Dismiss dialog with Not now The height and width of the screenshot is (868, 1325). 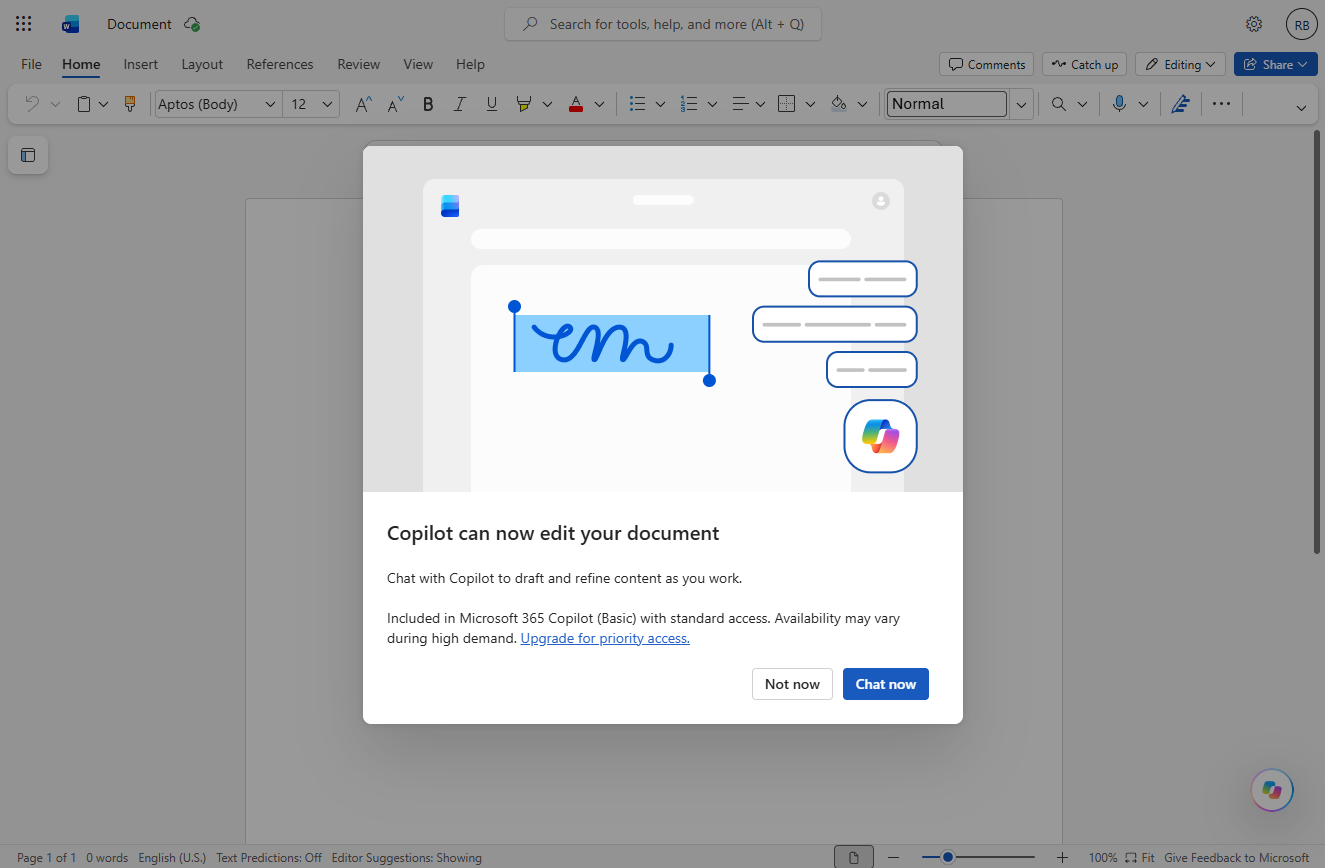(x=792, y=684)
